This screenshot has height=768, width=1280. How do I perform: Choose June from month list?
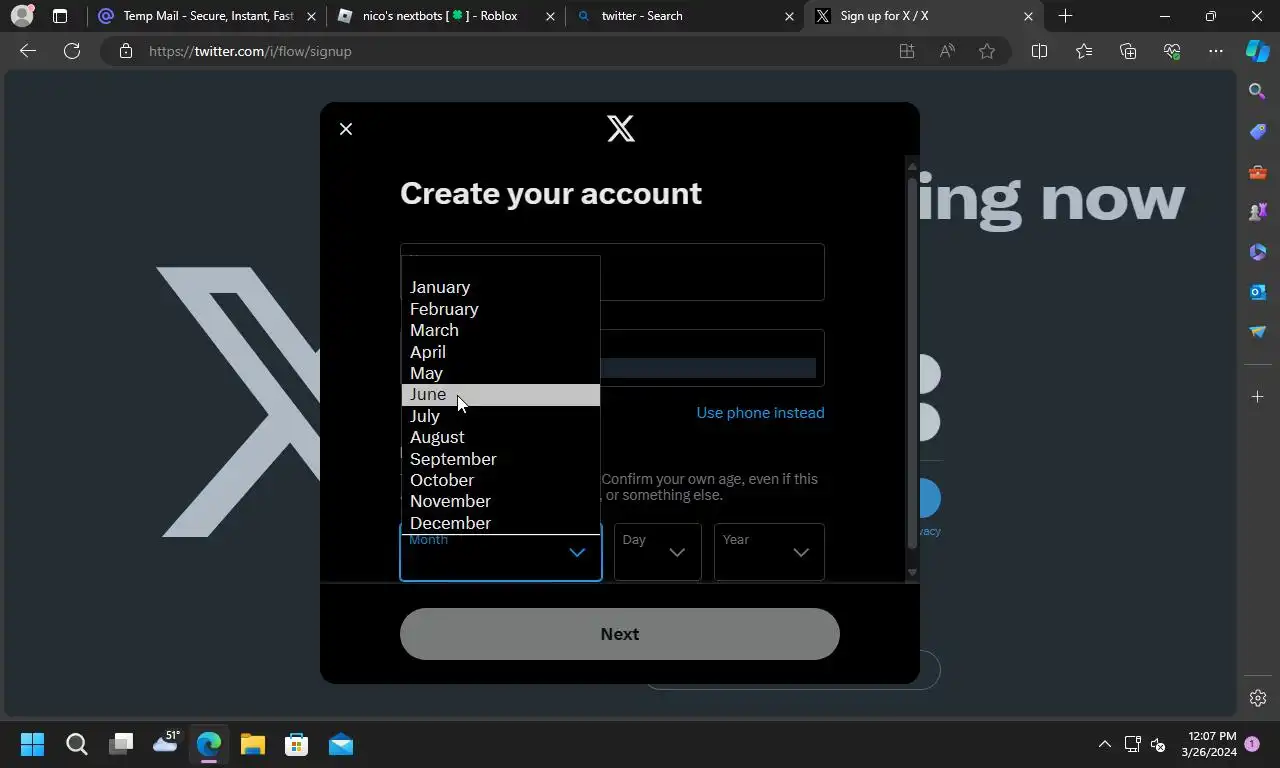click(x=500, y=394)
